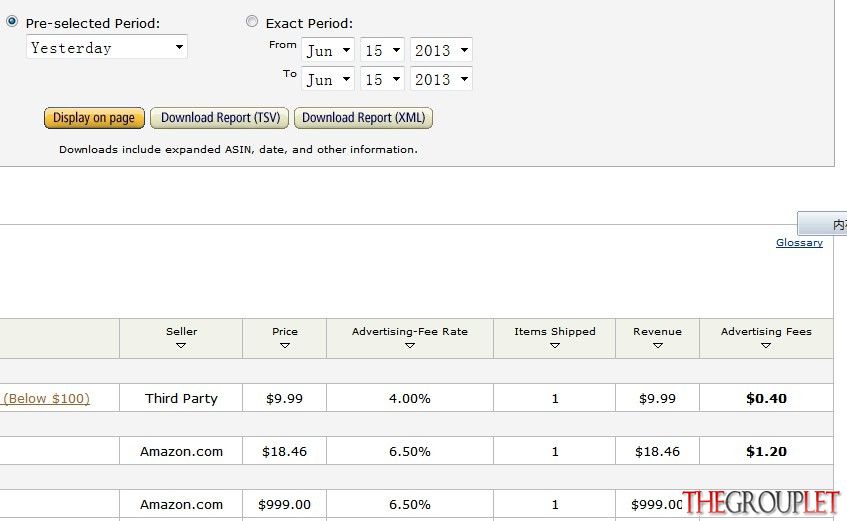
Task: Click the partially visible tab at right edge
Action: pos(823,223)
